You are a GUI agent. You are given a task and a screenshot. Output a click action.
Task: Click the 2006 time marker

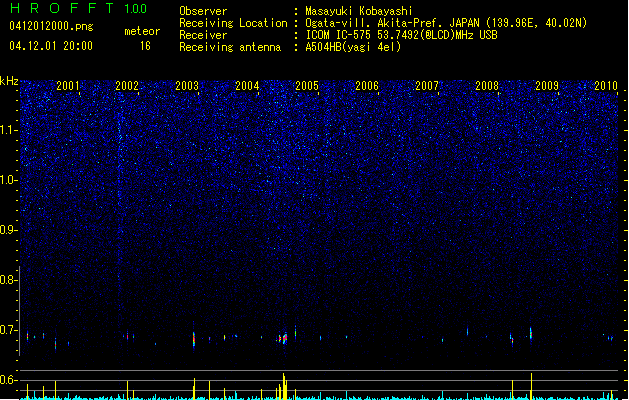[367, 86]
